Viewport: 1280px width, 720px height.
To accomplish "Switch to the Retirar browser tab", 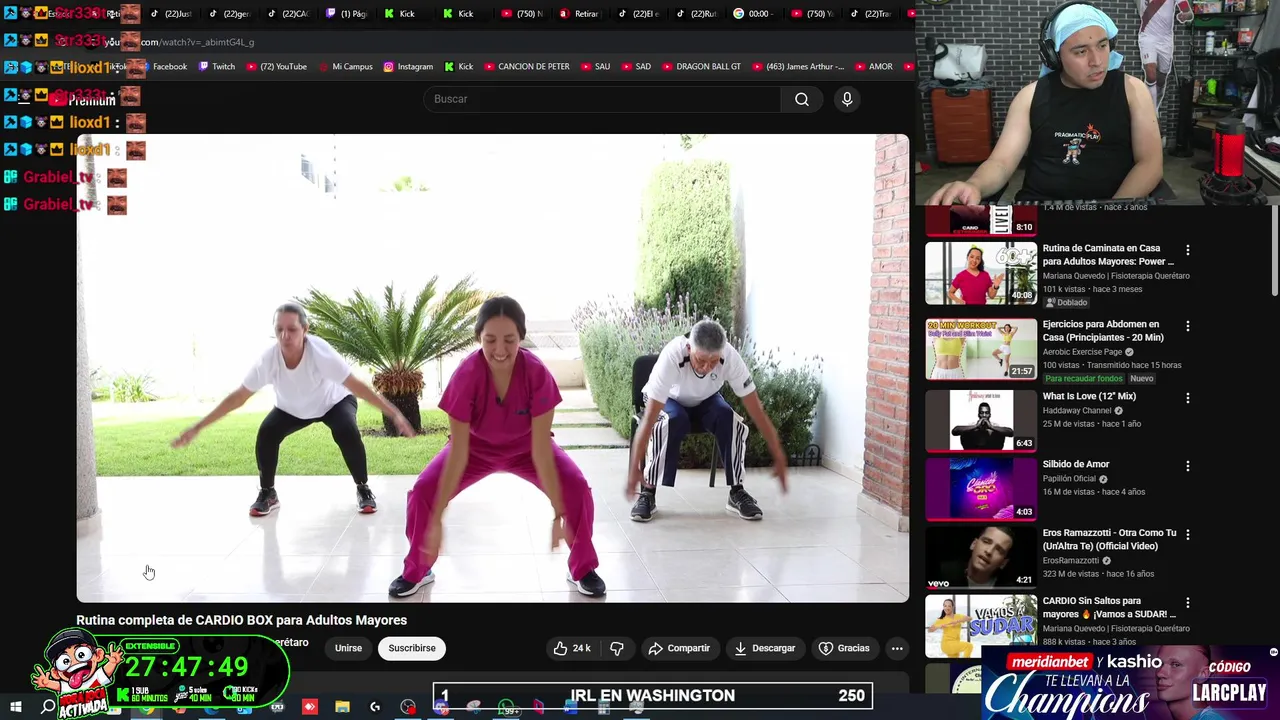I will point(580,14).
